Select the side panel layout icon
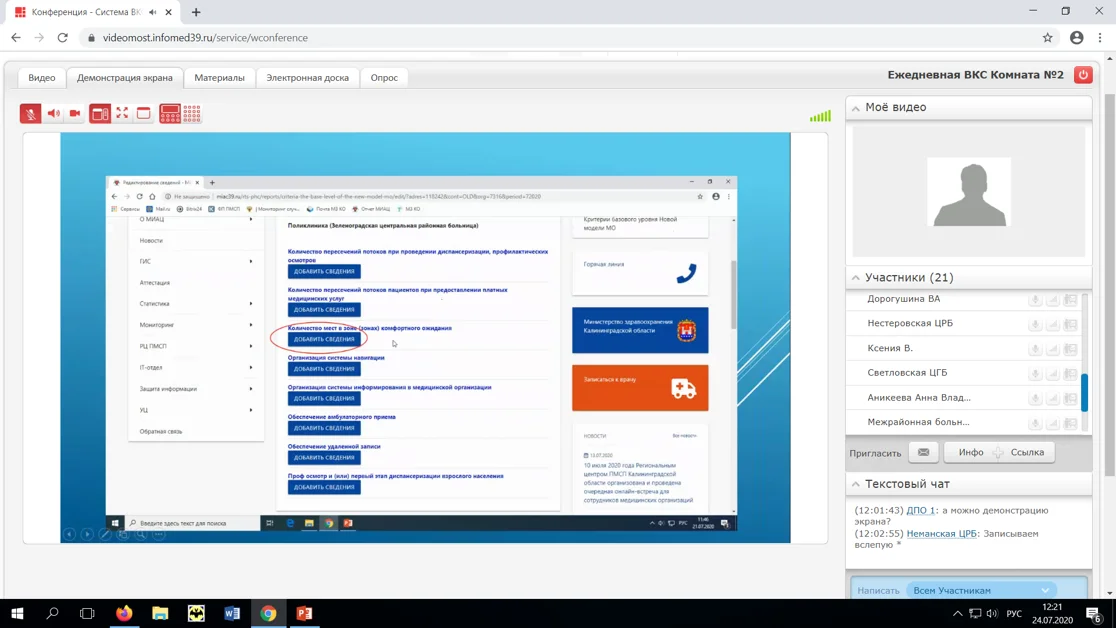Screen dimensions: 1116x628 [100, 114]
